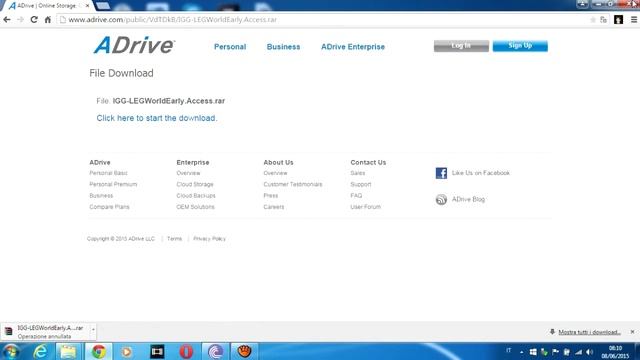Click the network signal tray icon

coord(578,352)
